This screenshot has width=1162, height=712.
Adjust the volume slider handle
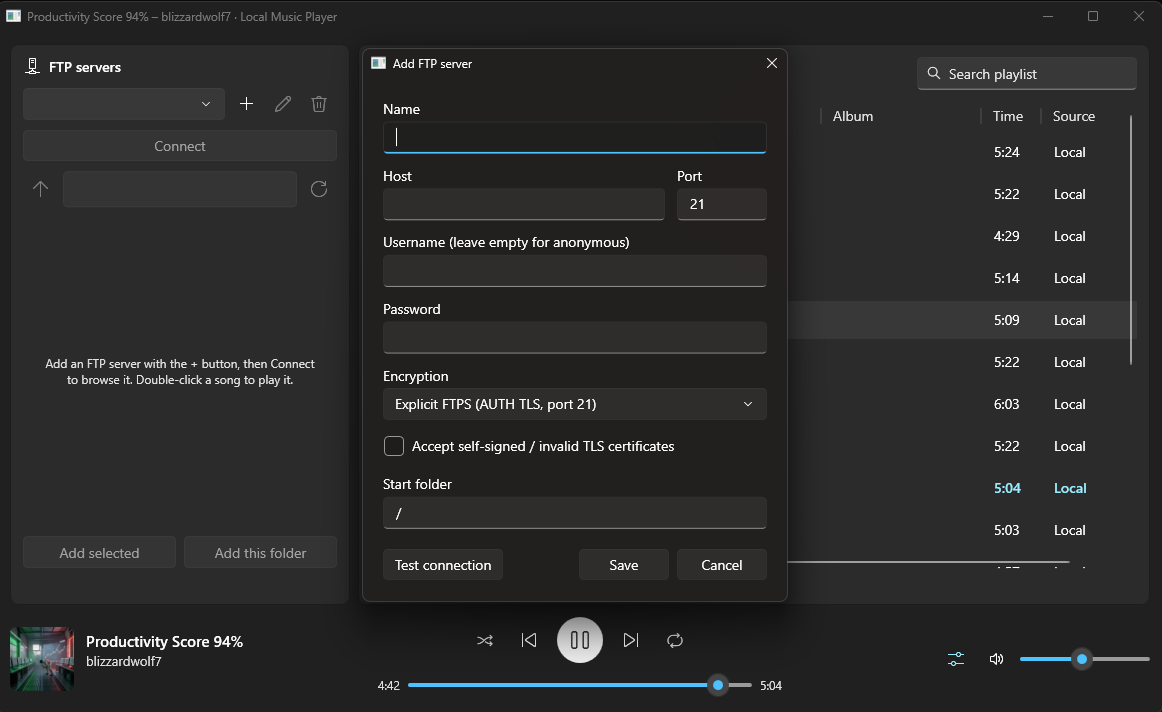click(1082, 659)
